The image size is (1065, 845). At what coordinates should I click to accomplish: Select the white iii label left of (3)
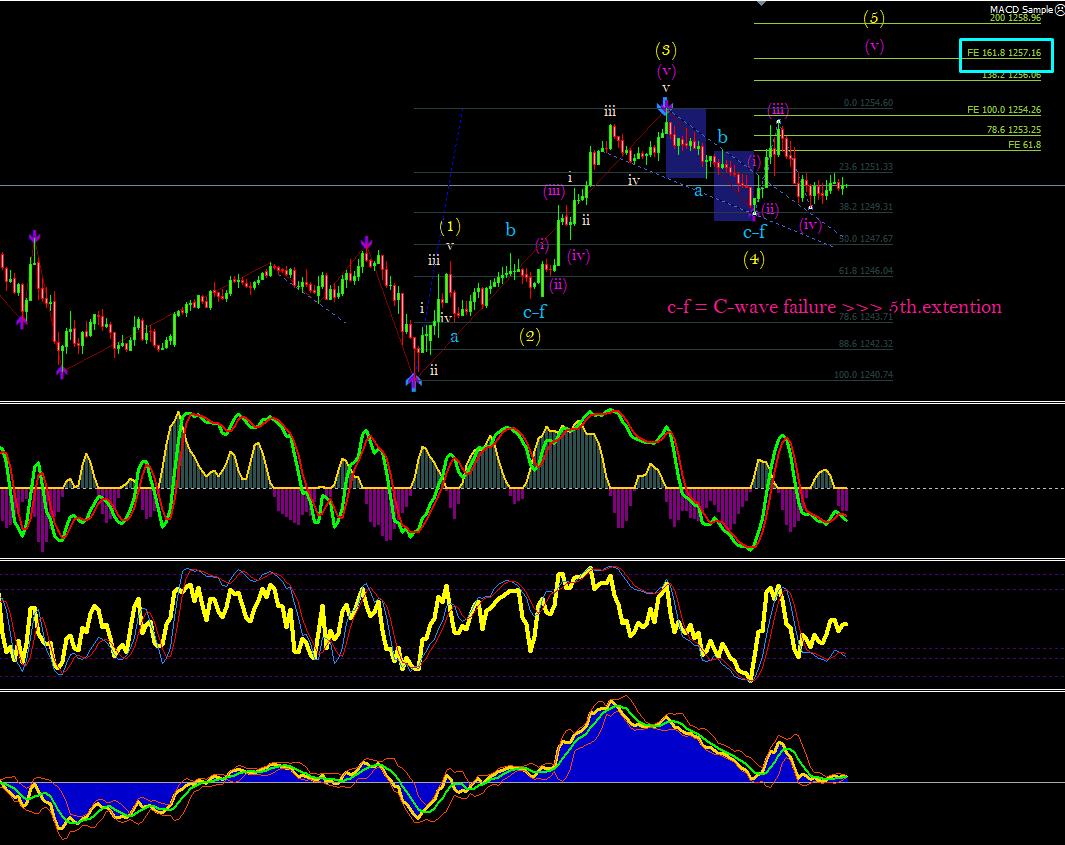[610, 111]
